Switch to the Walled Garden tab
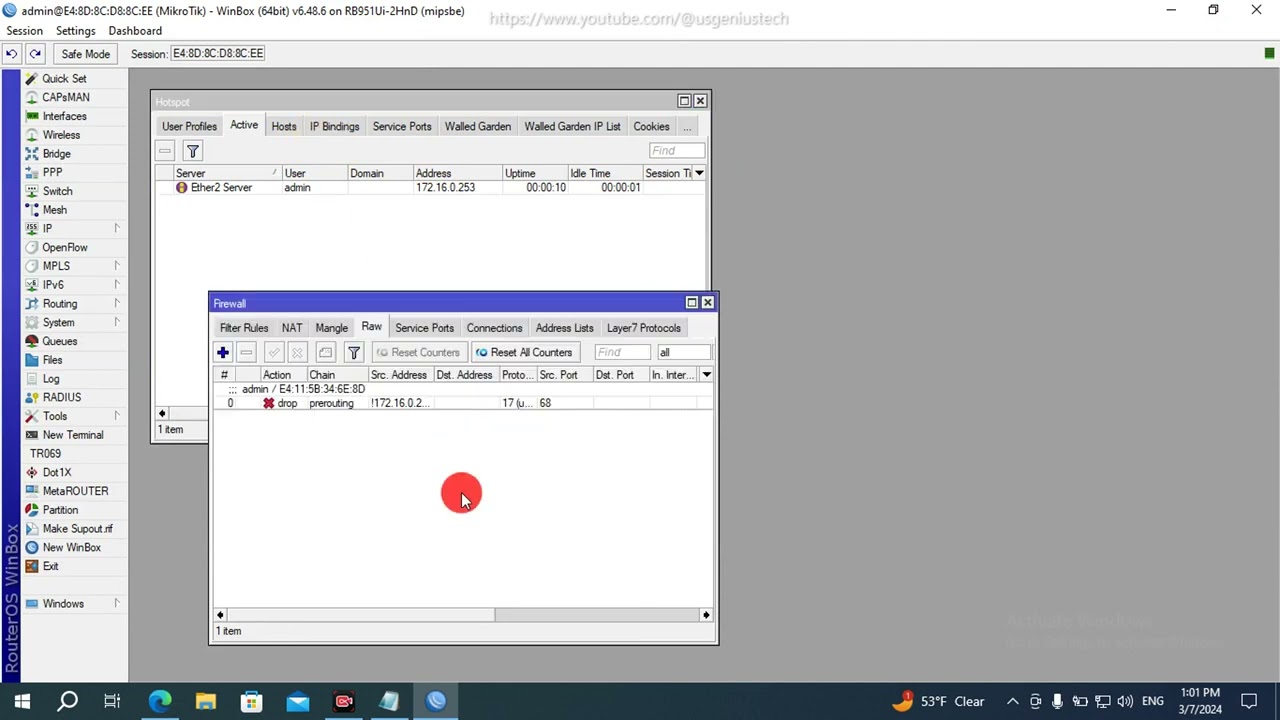Screen dimensions: 1280x720 coord(477,127)
